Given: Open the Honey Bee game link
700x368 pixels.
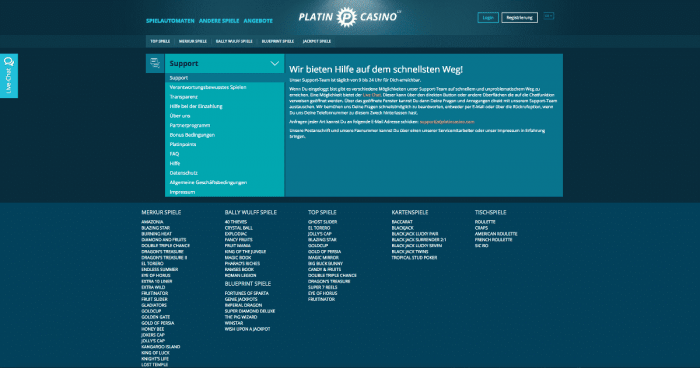Looking at the screenshot, I should tap(153, 329).
